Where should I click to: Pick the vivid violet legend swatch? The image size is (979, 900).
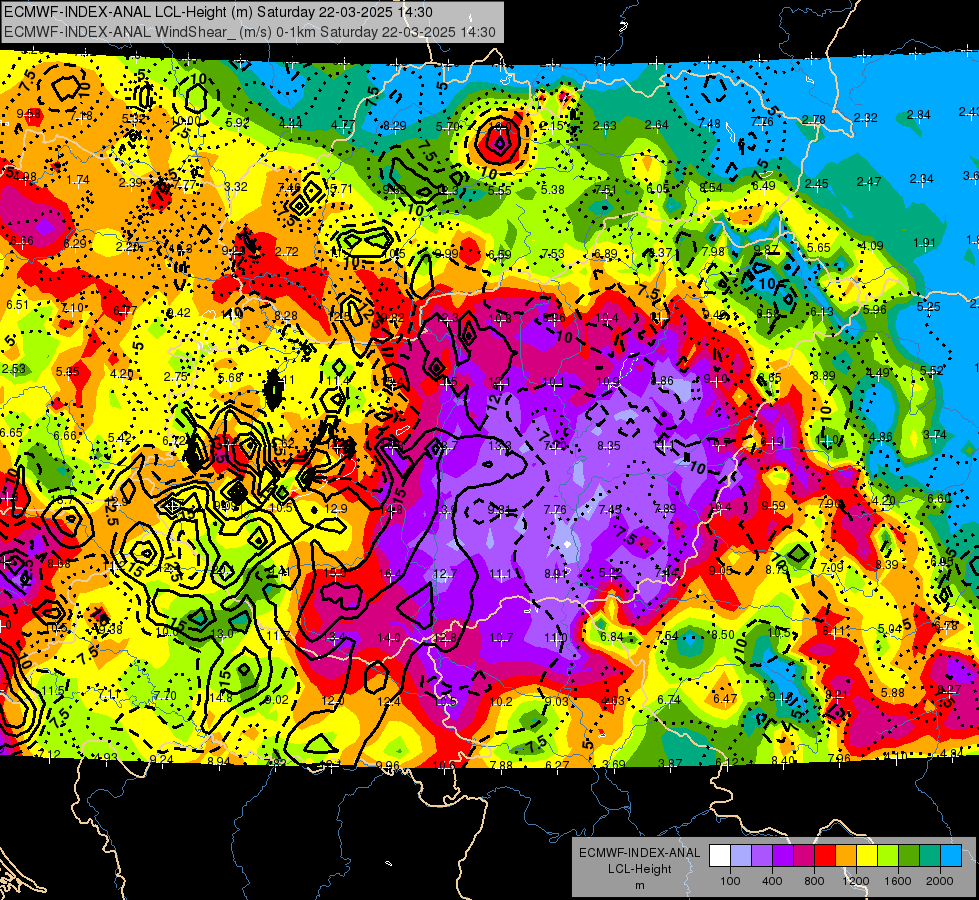[783, 856]
